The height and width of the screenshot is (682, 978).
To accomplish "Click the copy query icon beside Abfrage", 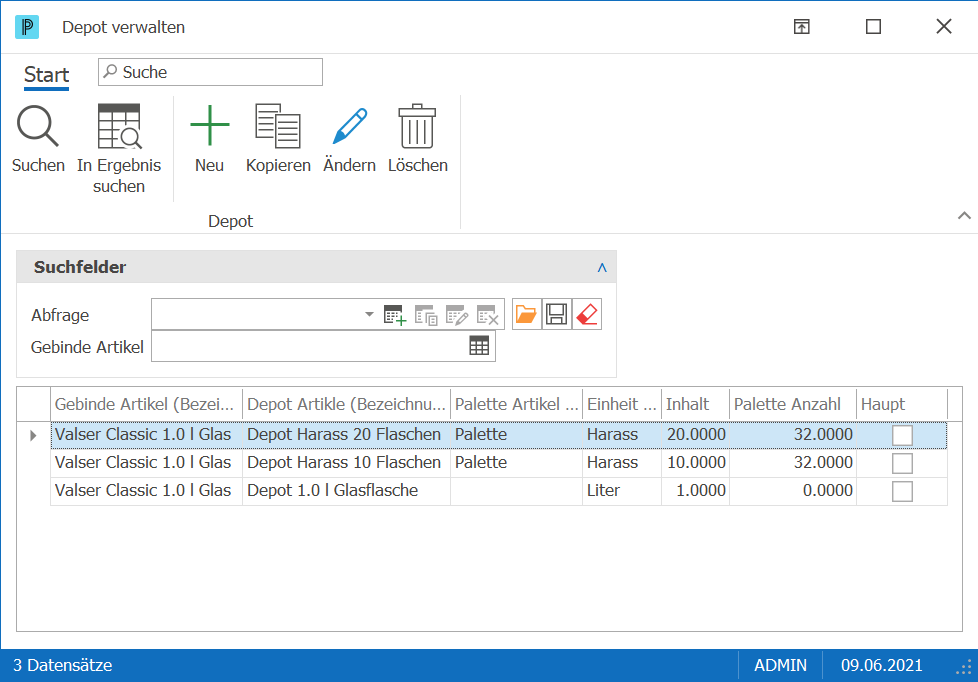I will 426,314.
